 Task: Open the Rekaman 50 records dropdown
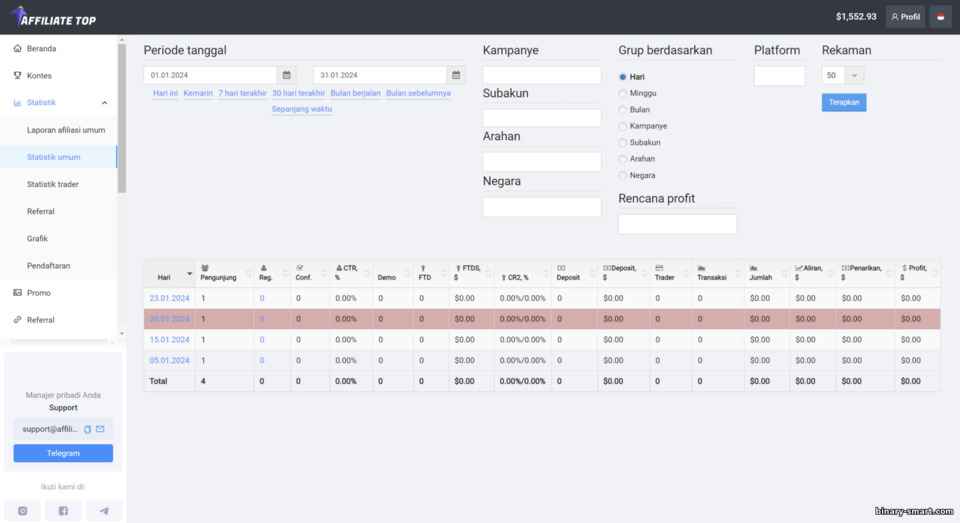click(842, 75)
